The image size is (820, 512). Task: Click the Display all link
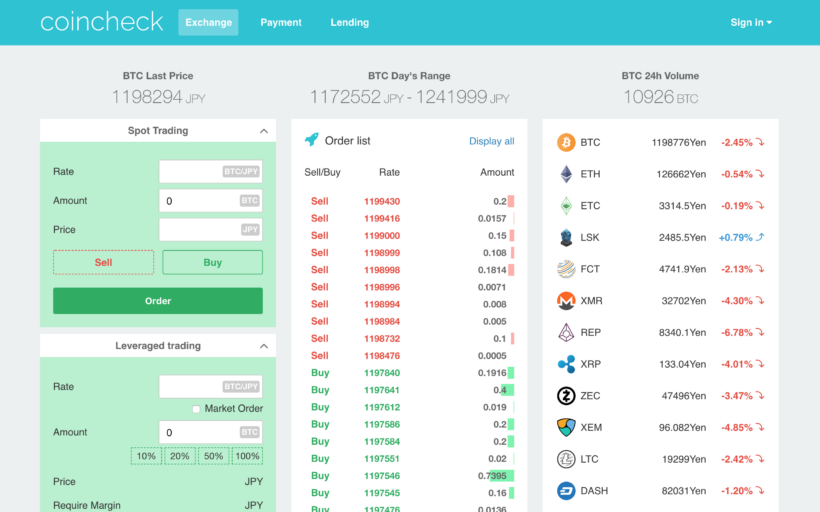[491, 141]
